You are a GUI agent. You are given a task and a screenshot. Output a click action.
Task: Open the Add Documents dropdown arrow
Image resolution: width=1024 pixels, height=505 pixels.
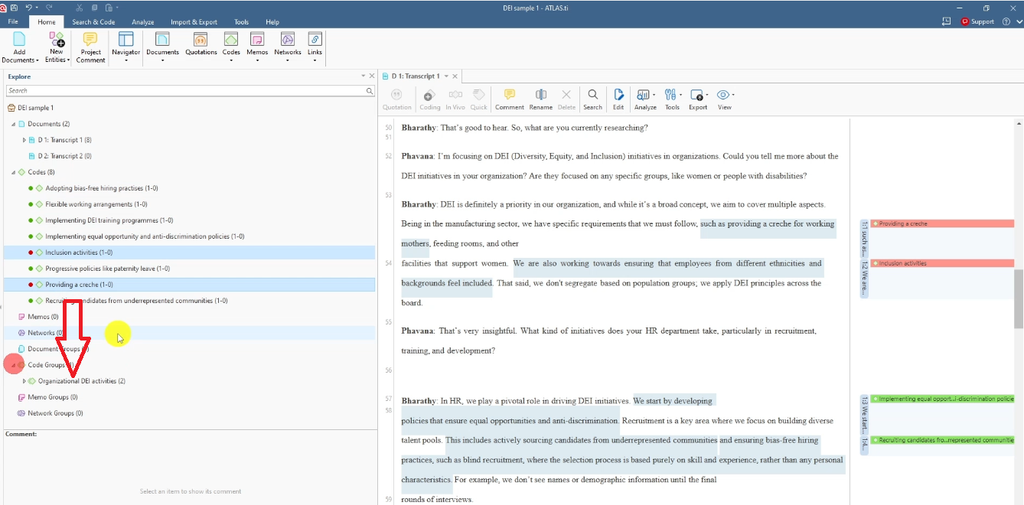(x=37, y=60)
